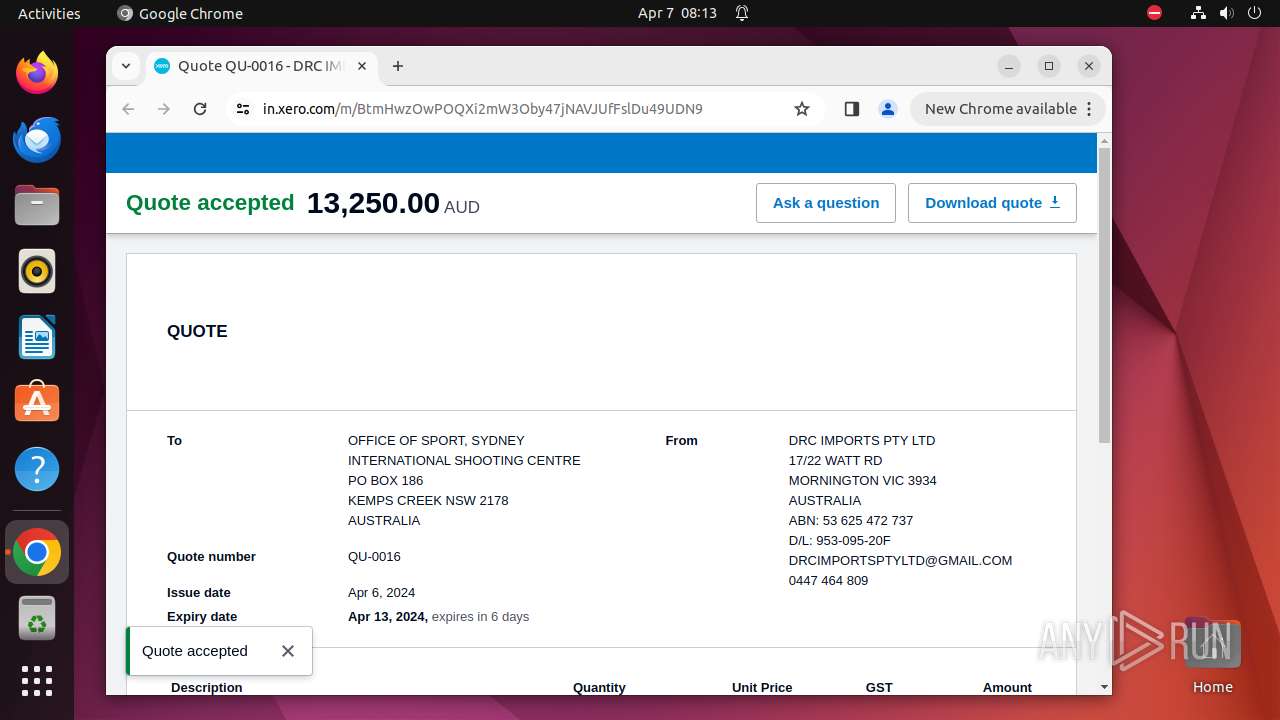Click the email DRCIMPORTSPTYLTD@GMAIL.COM
1280x720 pixels.
[900, 561]
